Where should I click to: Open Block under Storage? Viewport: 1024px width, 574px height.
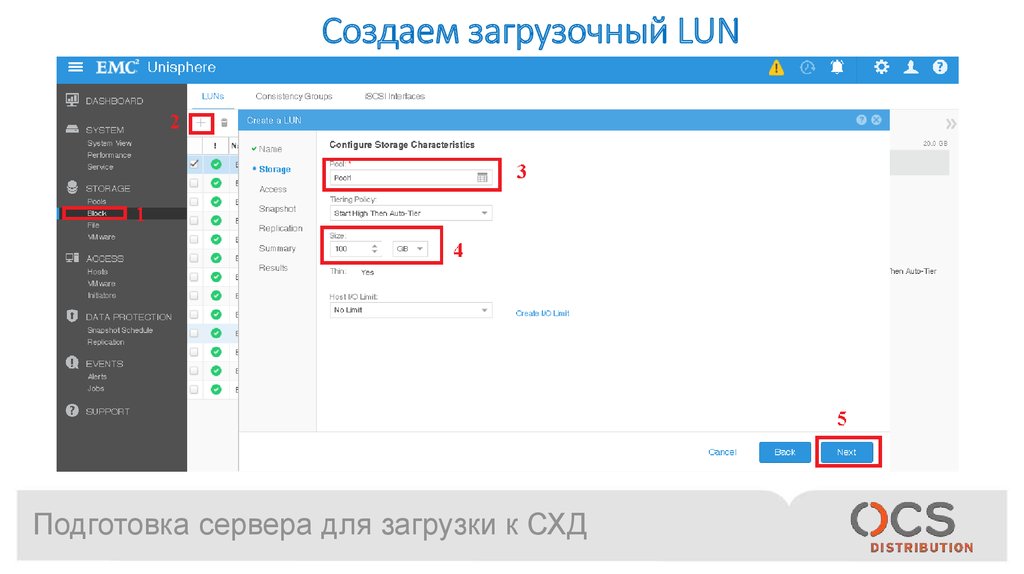pos(96,214)
